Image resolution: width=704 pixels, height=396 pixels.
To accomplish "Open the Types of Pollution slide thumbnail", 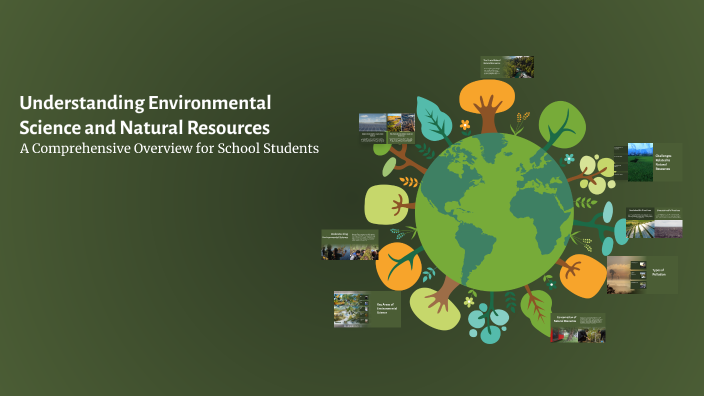I will click(642, 275).
